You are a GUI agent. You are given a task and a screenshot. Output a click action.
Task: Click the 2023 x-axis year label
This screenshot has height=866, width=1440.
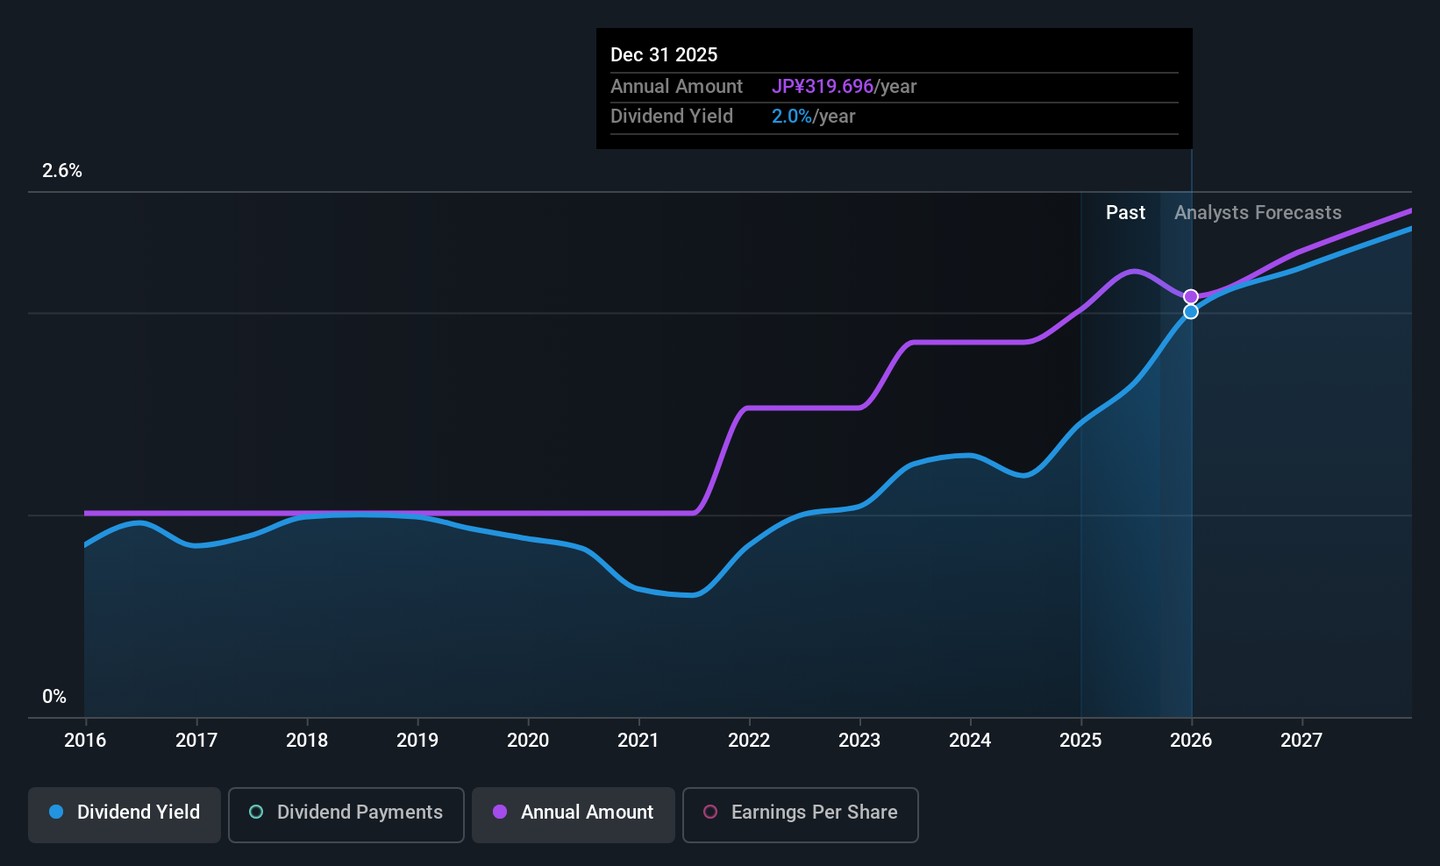pyautogui.click(x=859, y=740)
